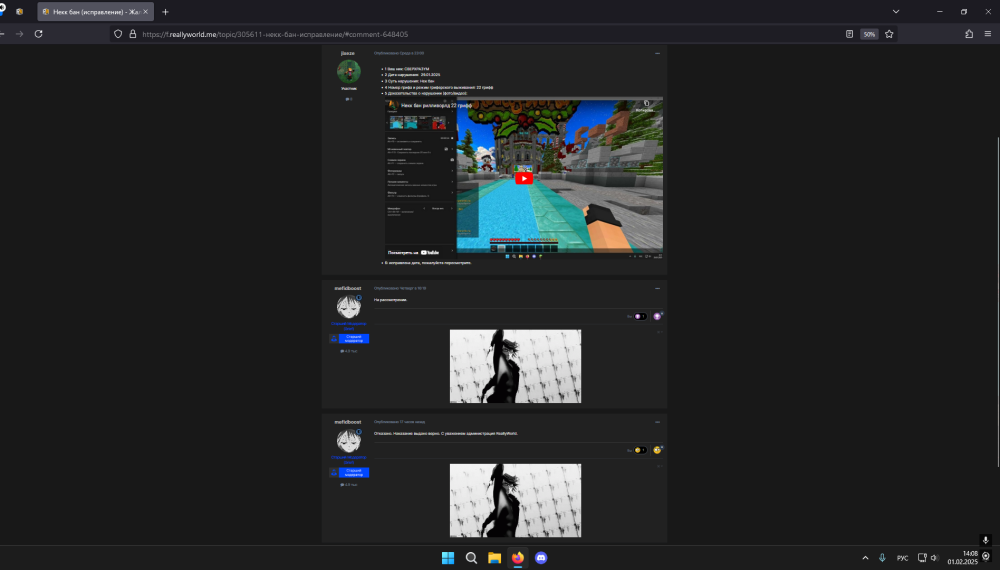This screenshot has width=1000, height=570.
Task: Launch File Explorer from the taskbar
Action: [x=494, y=558]
